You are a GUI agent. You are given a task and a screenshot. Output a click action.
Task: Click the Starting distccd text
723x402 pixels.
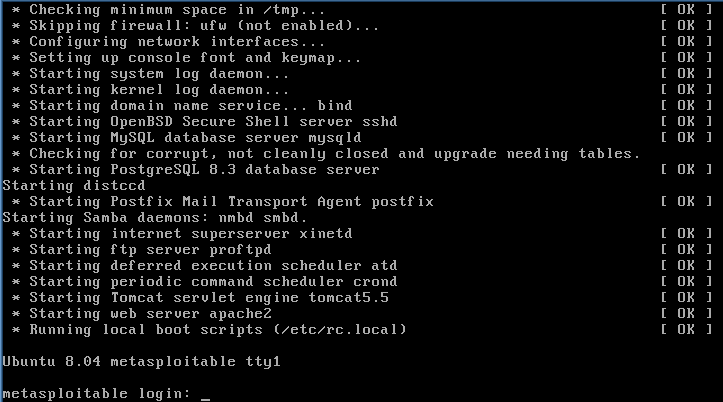click(74, 186)
